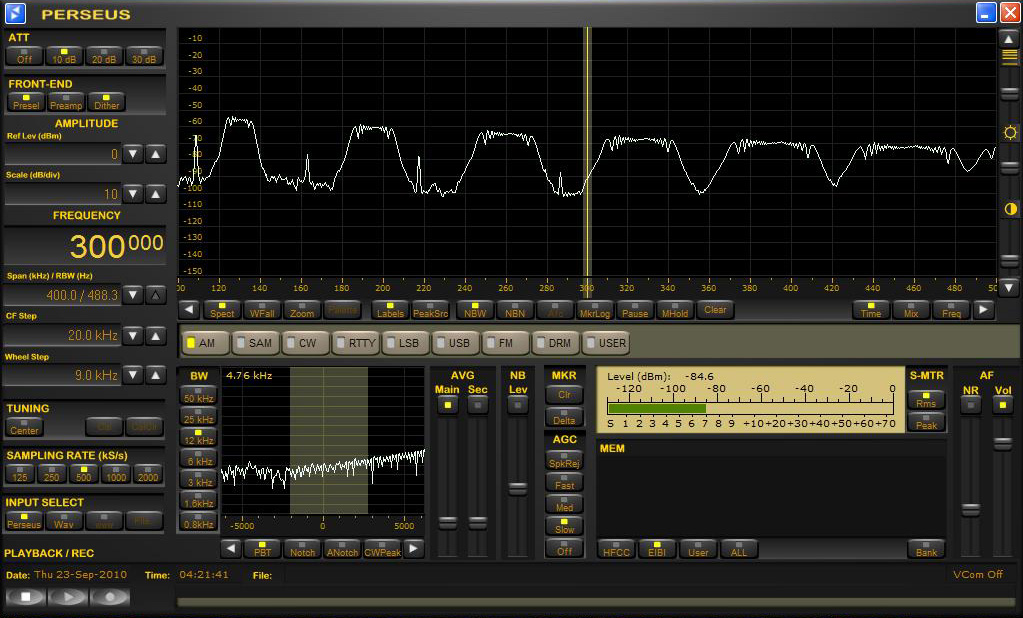
Task: Decrease Wheel Step with down arrow
Action: tap(133, 375)
